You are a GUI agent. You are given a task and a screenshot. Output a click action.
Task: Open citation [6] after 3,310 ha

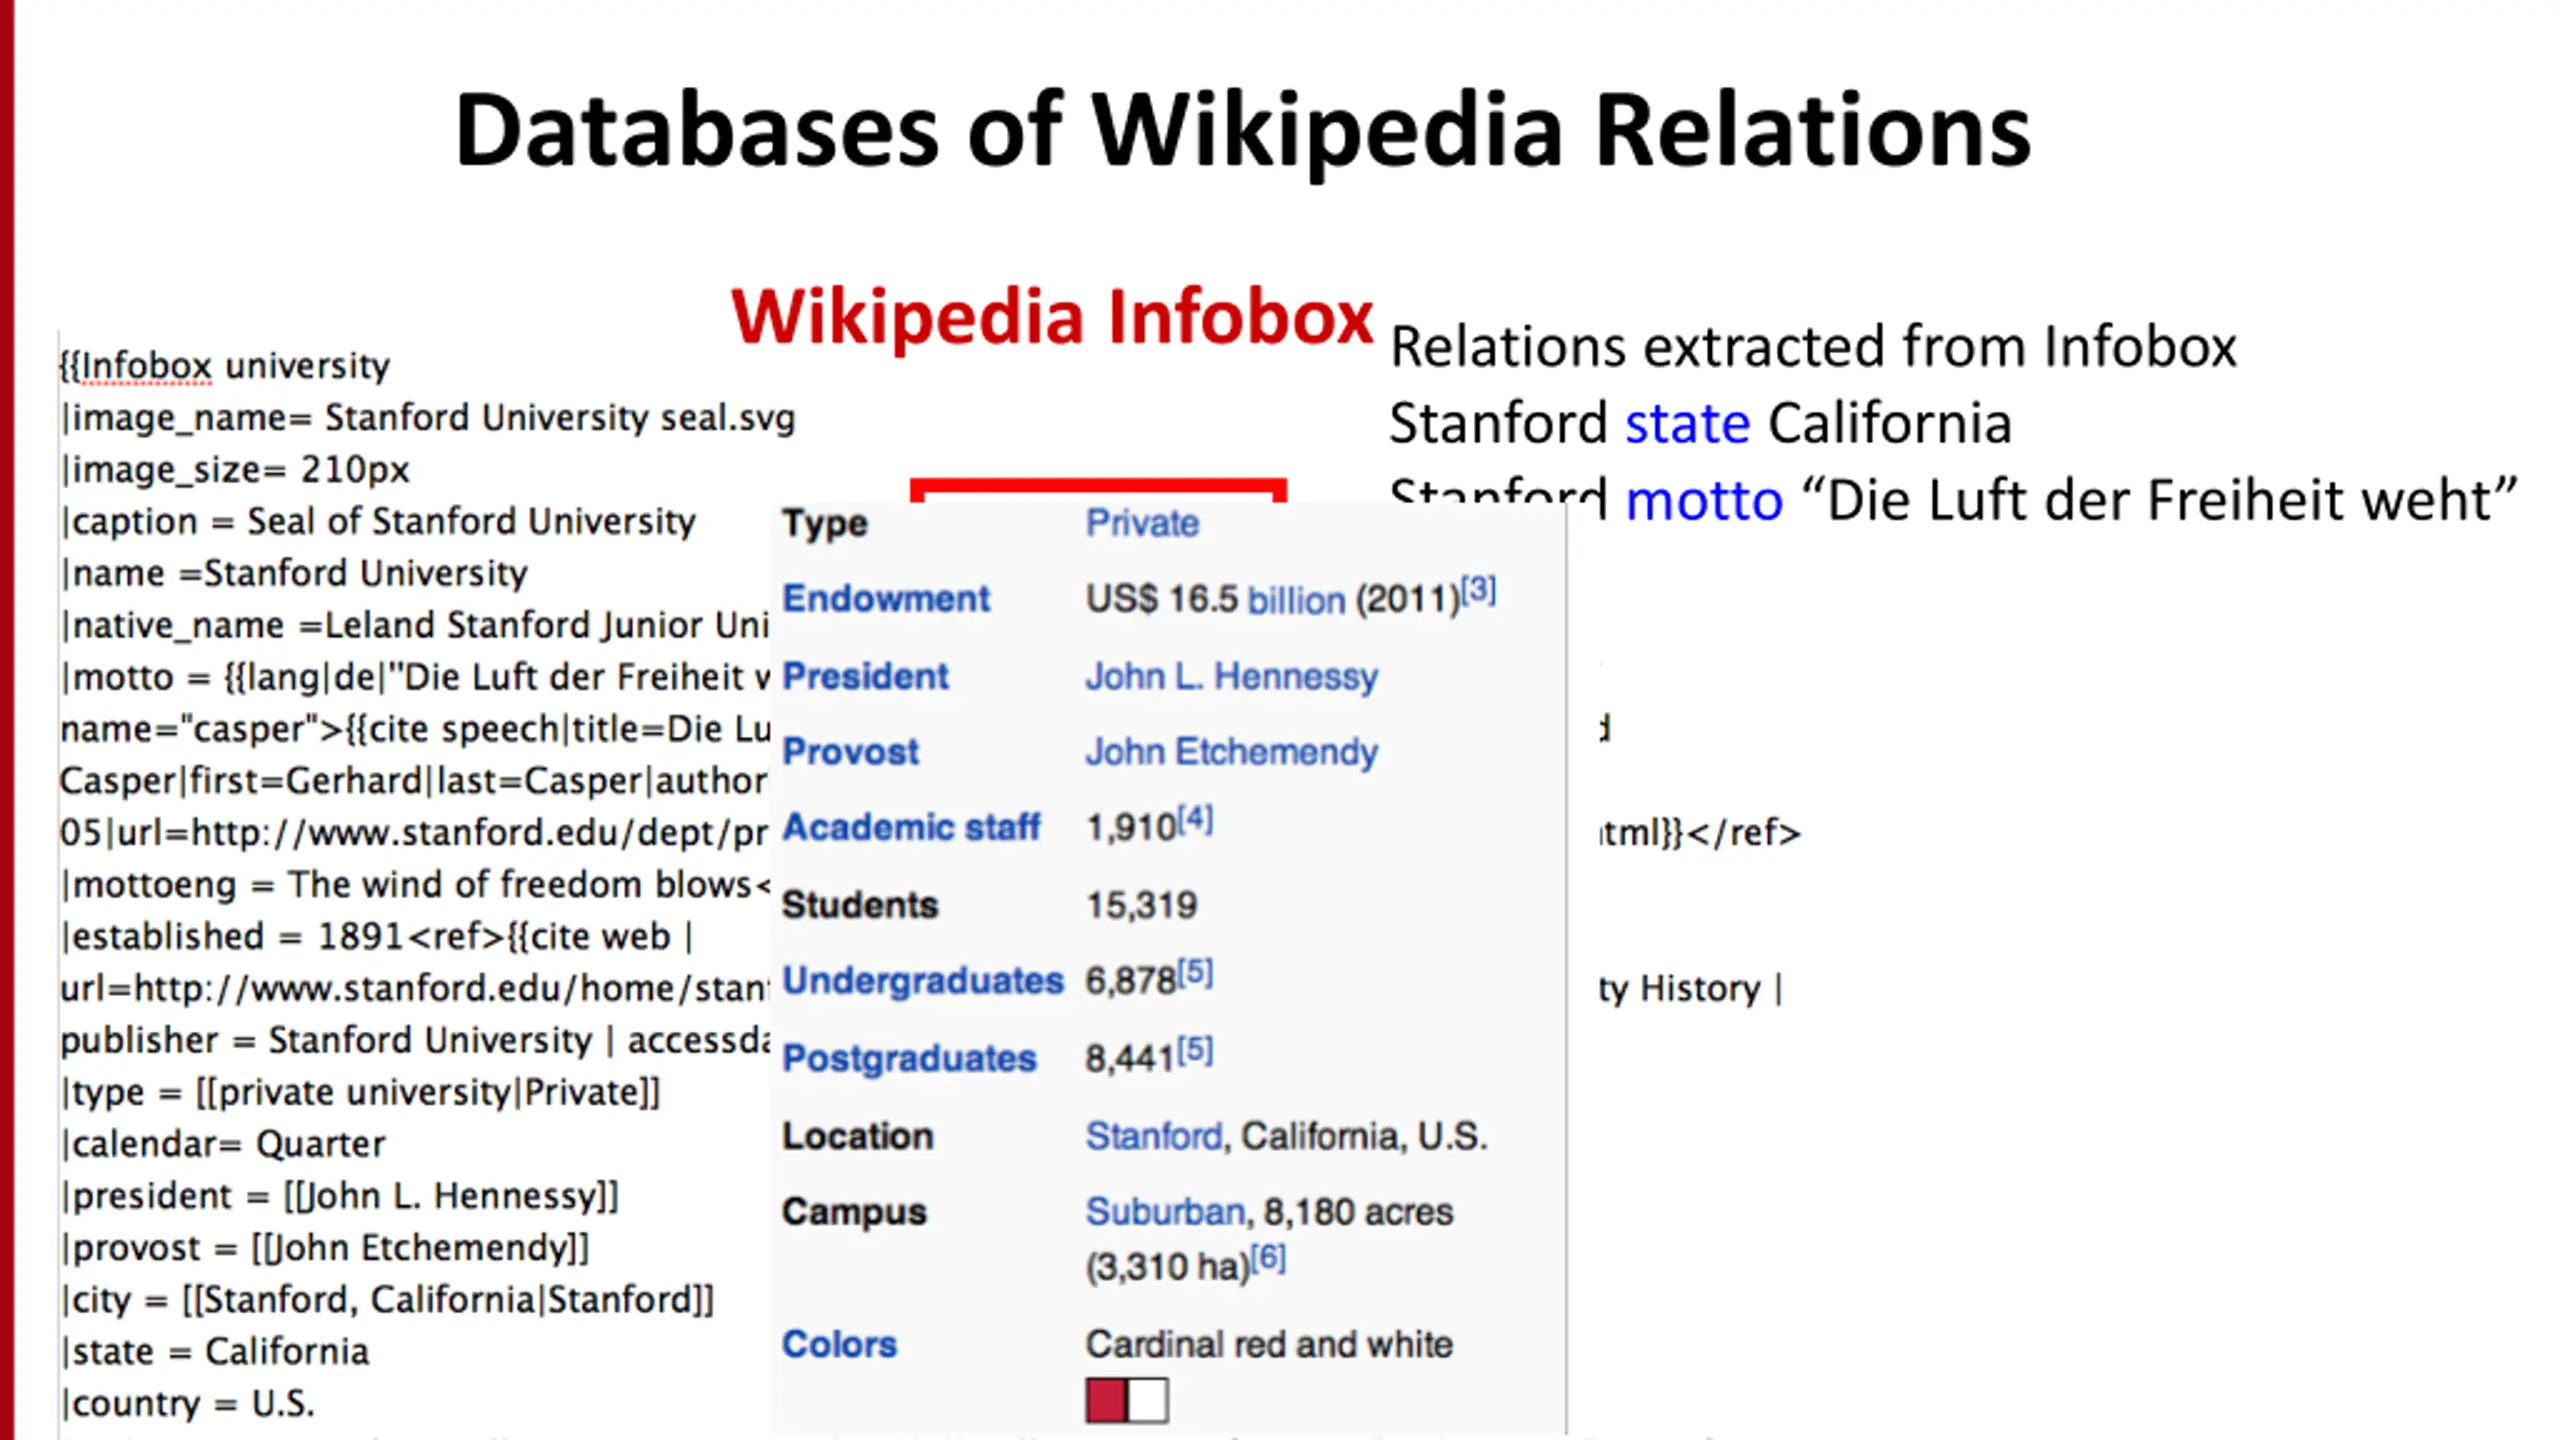[x=1268, y=1257]
